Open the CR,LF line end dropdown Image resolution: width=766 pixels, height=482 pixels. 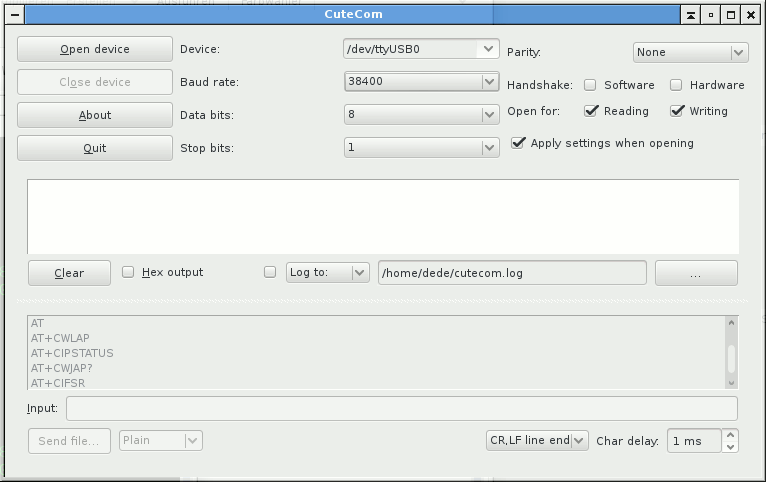click(x=537, y=440)
